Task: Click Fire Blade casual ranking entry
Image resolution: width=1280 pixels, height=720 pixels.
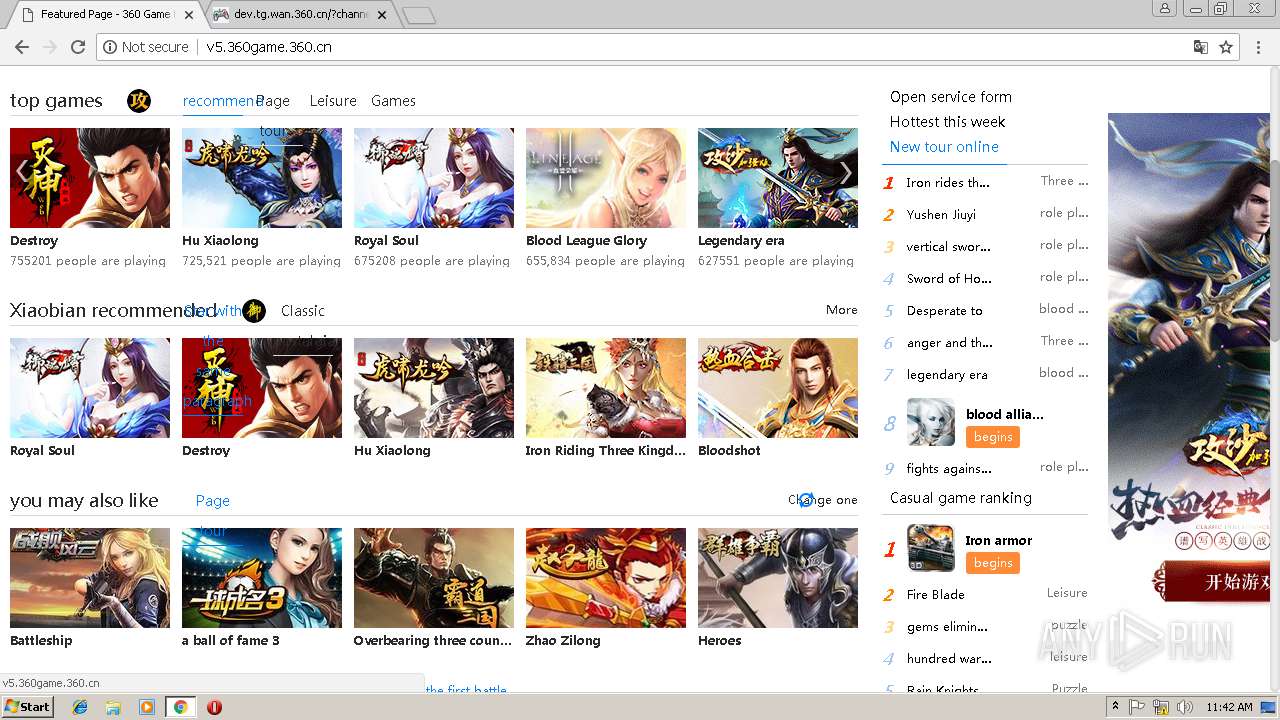Action: pos(936,595)
